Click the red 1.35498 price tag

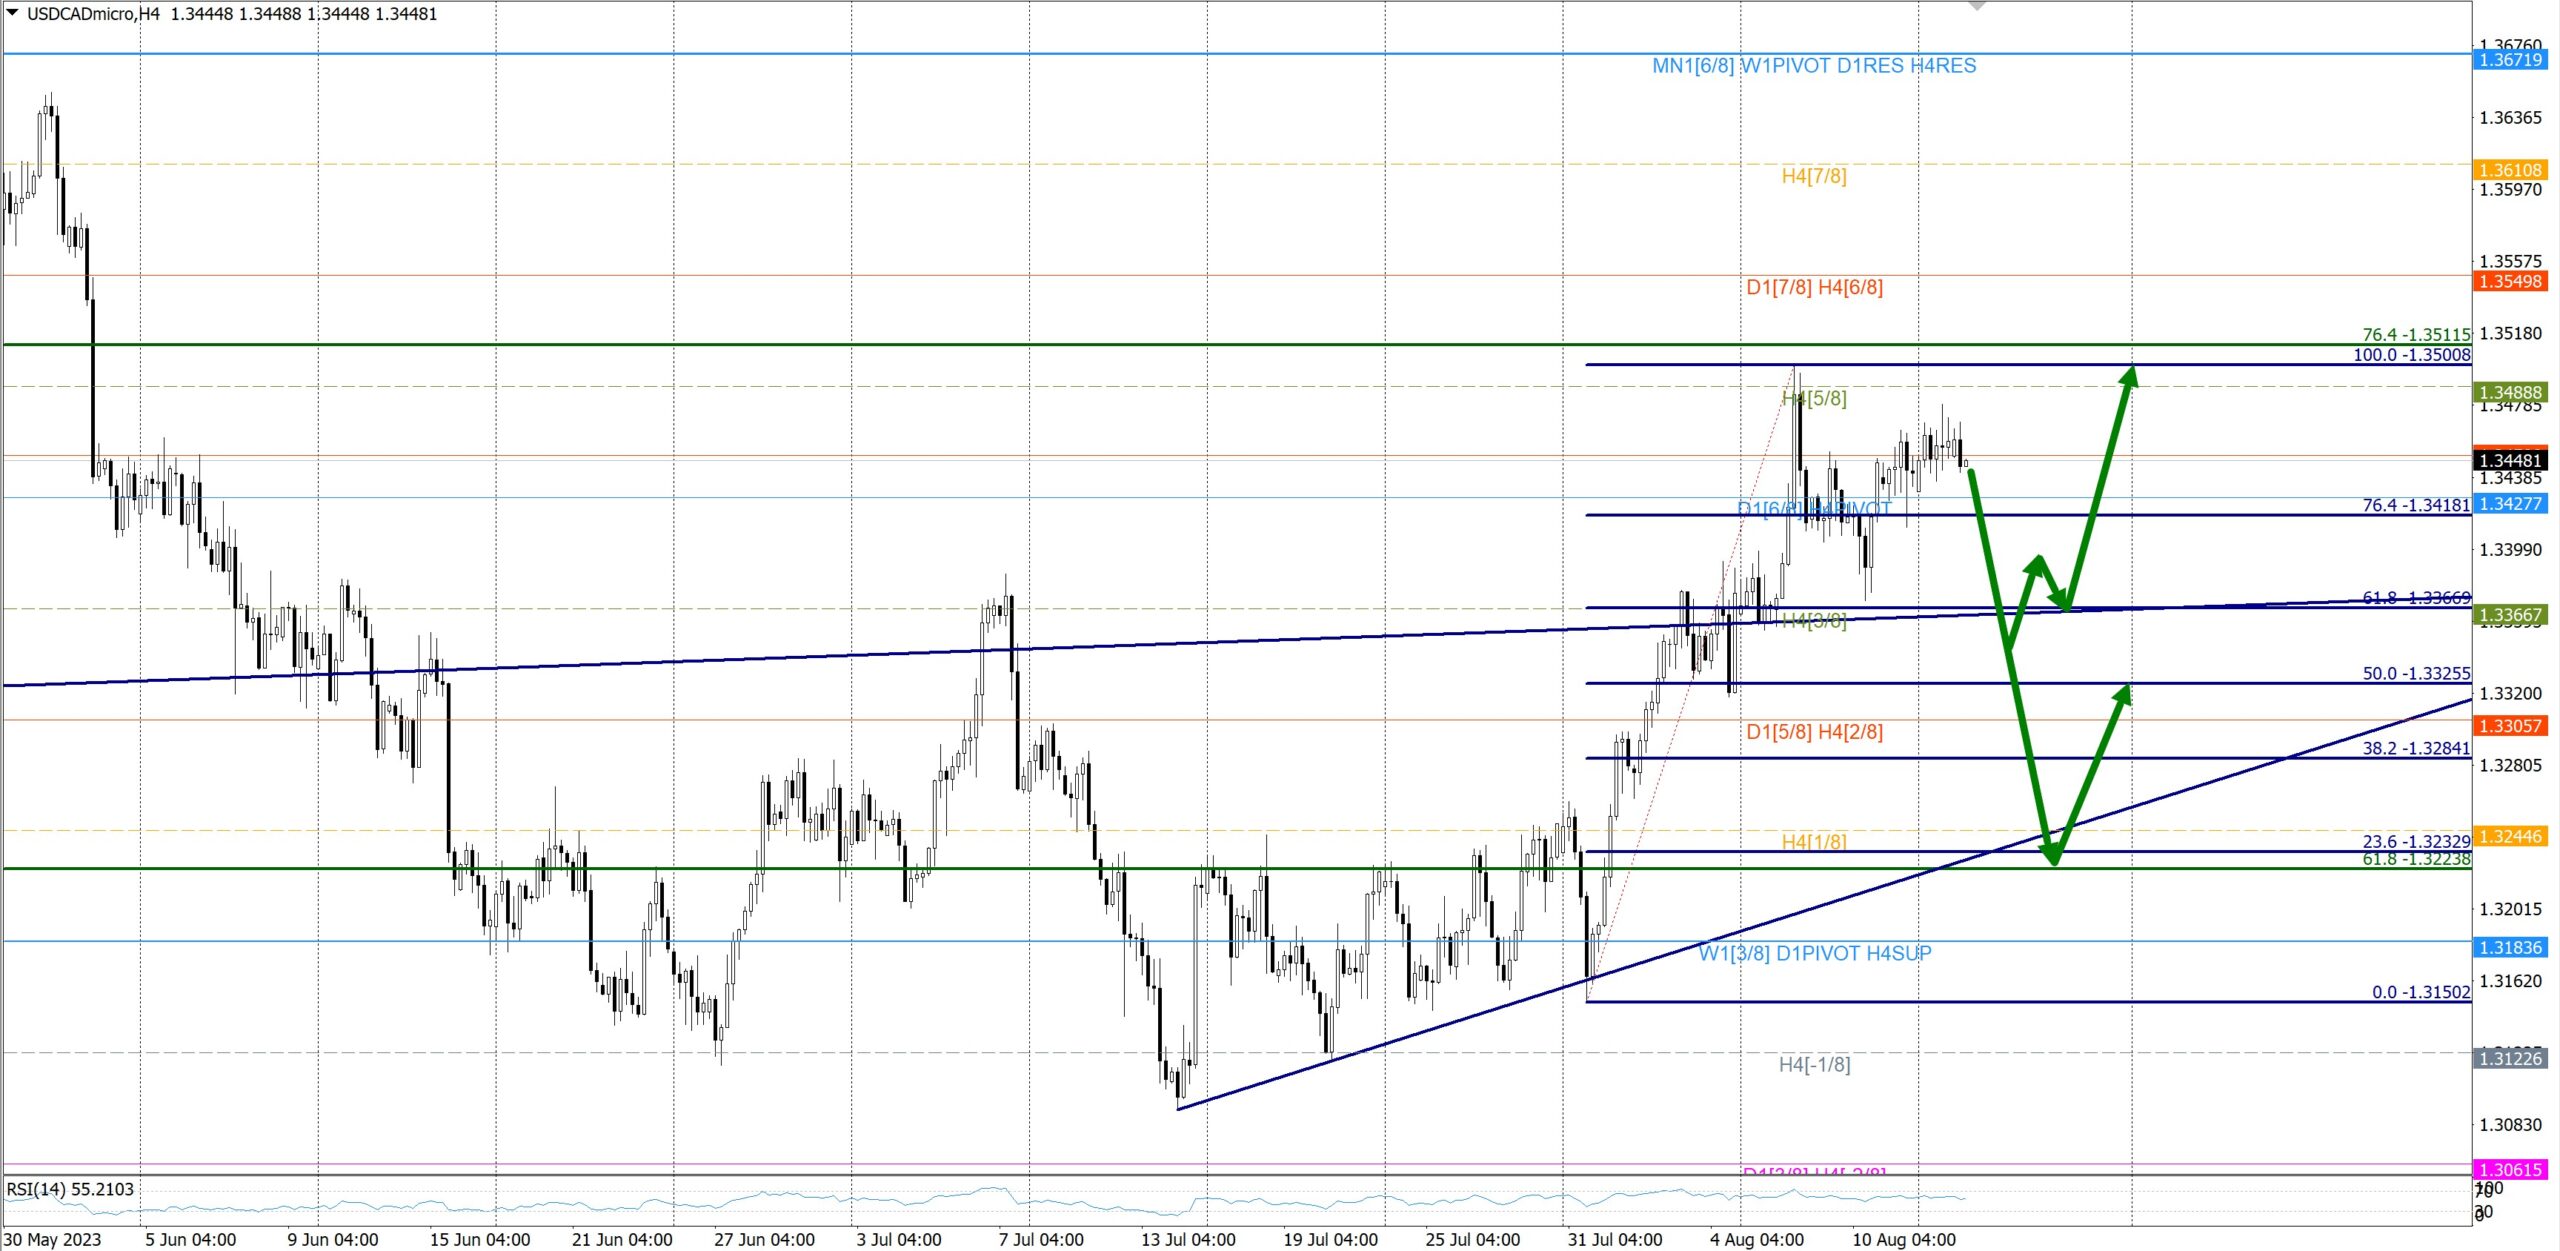pos(2509,282)
